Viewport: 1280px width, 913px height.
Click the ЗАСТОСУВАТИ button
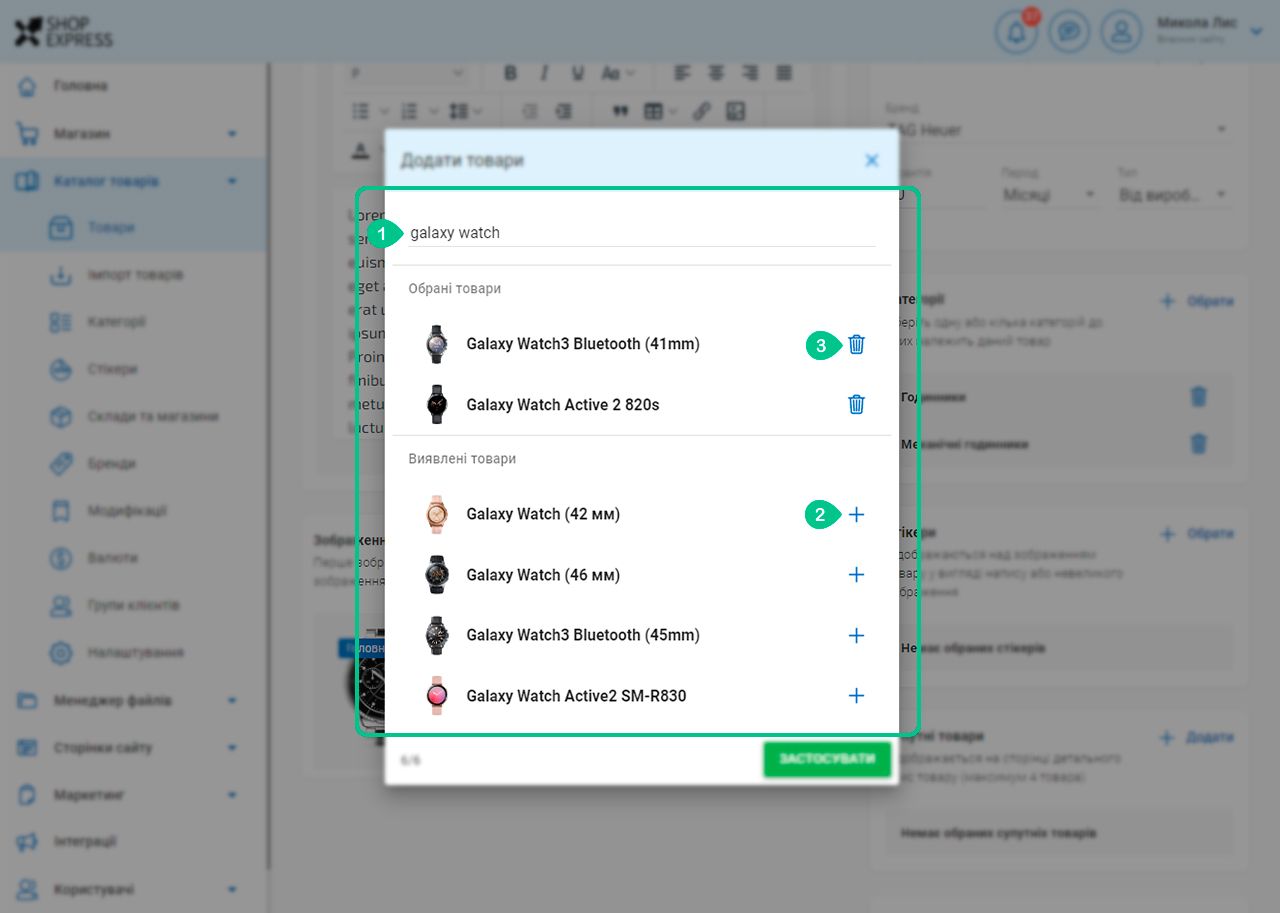[826, 759]
